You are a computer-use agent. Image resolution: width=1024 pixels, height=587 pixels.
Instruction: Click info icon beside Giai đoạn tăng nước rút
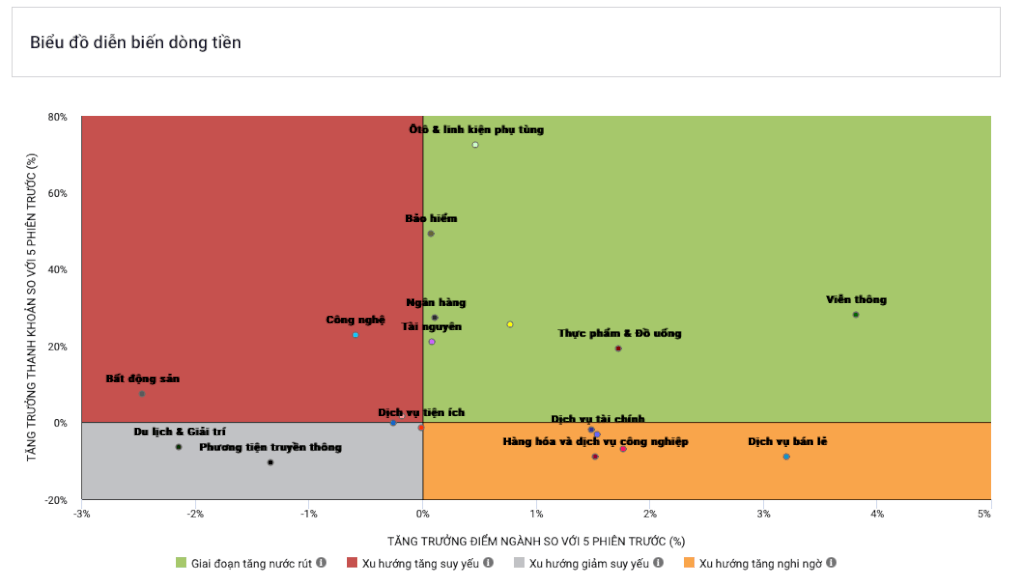(x=321, y=562)
